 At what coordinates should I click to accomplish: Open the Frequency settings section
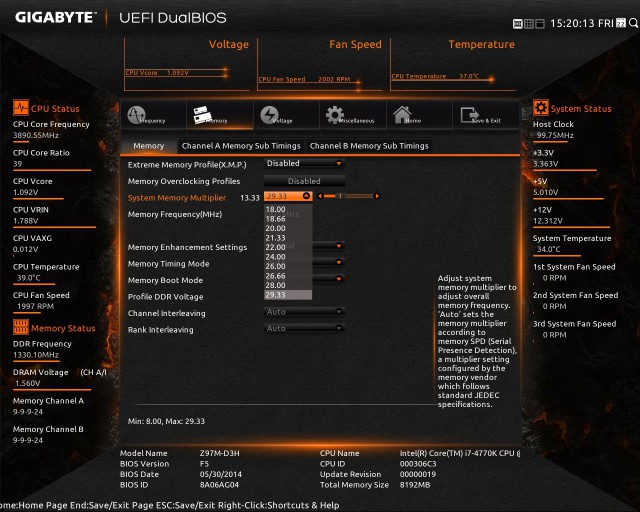pyautogui.click(x=153, y=115)
